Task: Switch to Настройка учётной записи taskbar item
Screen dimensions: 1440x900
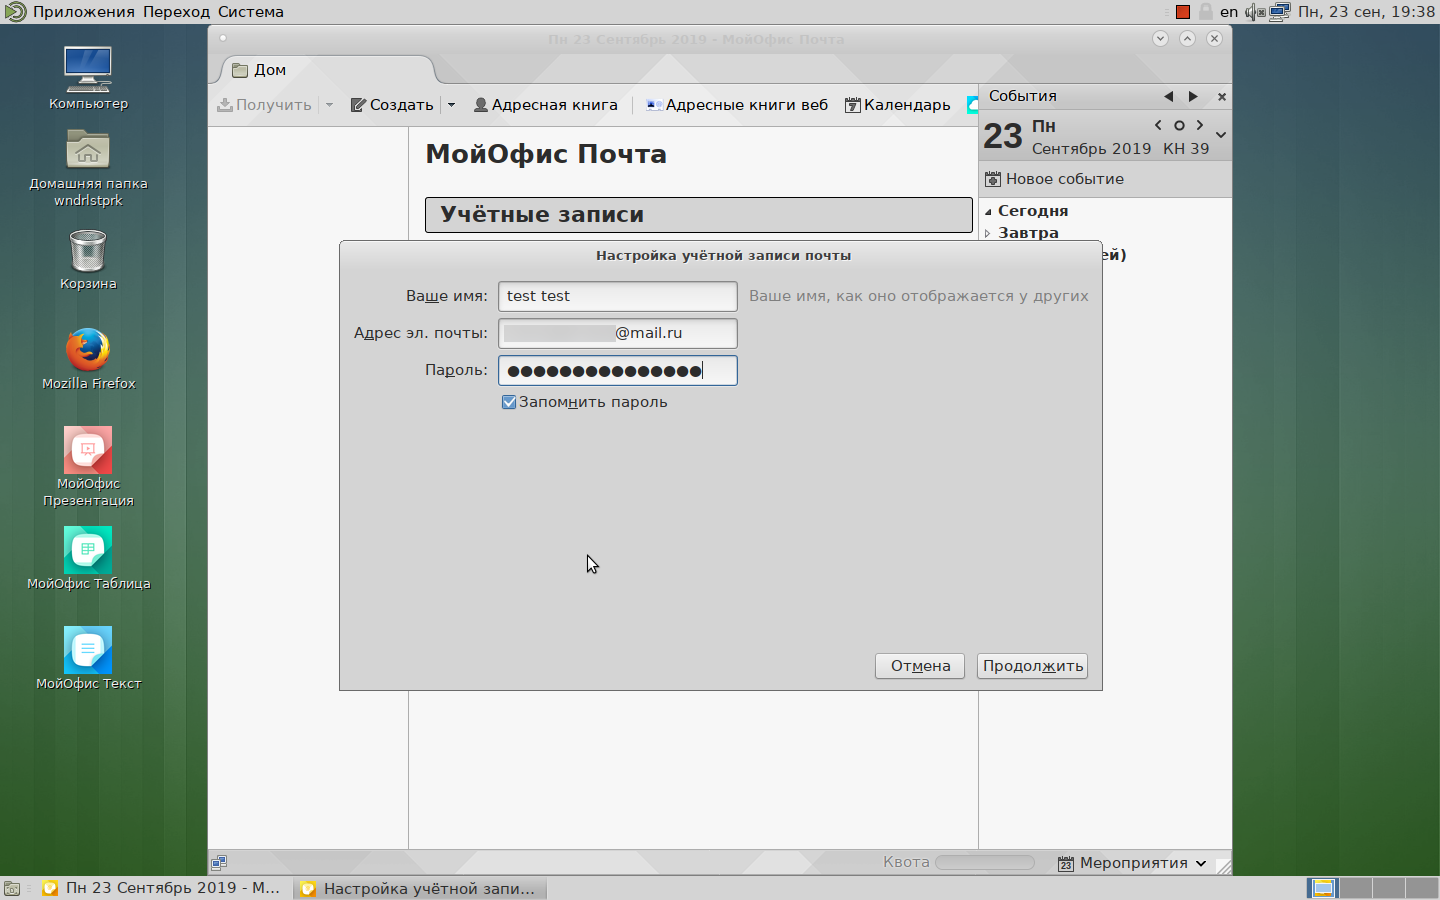Action: click(420, 888)
